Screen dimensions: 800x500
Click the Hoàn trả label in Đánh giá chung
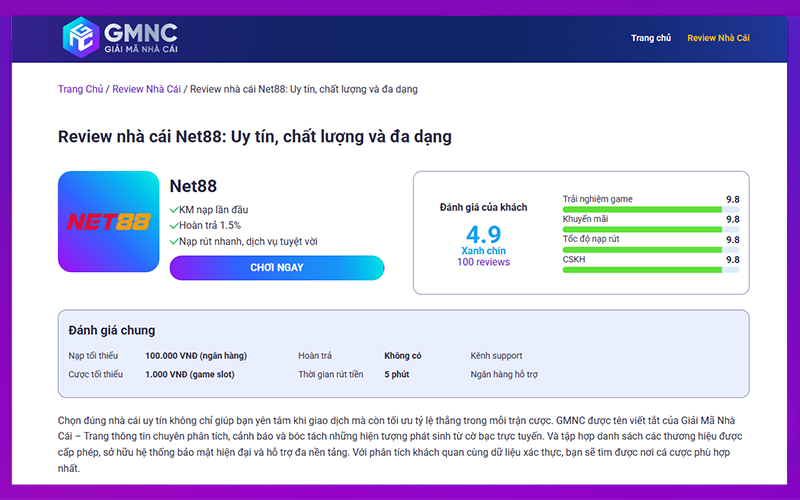tap(315, 356)
